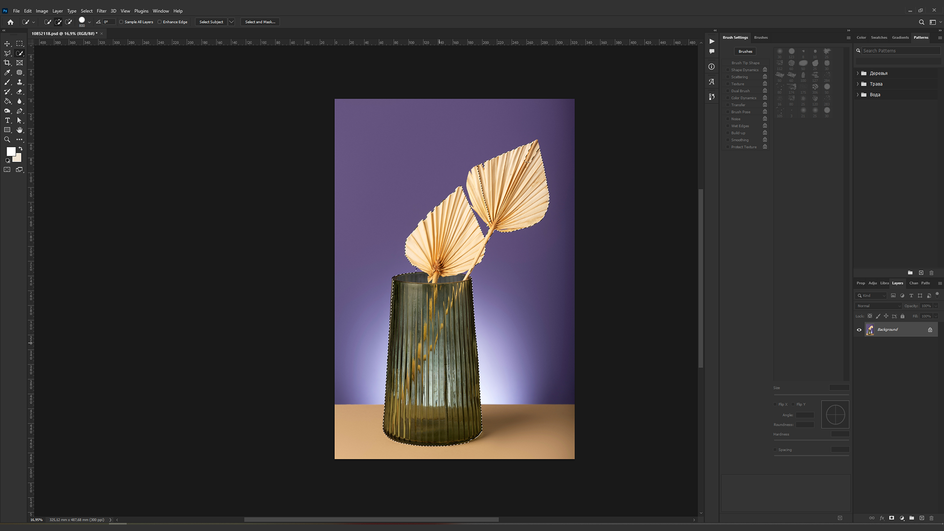Click the Layers panel trash icon
The image size is (944, 531).
point(931,518)
